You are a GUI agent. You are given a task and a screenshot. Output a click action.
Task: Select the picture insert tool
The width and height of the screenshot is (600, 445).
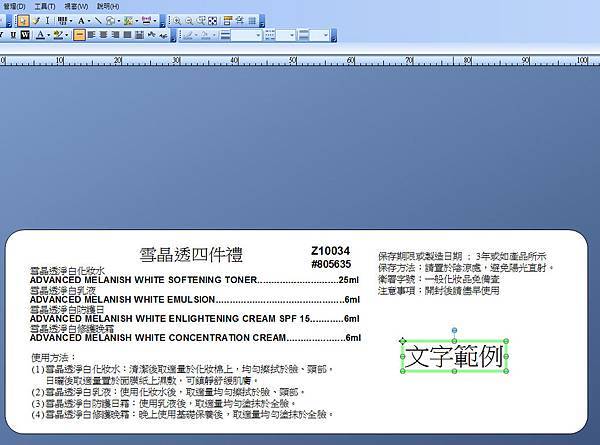[x=128, y=21]
